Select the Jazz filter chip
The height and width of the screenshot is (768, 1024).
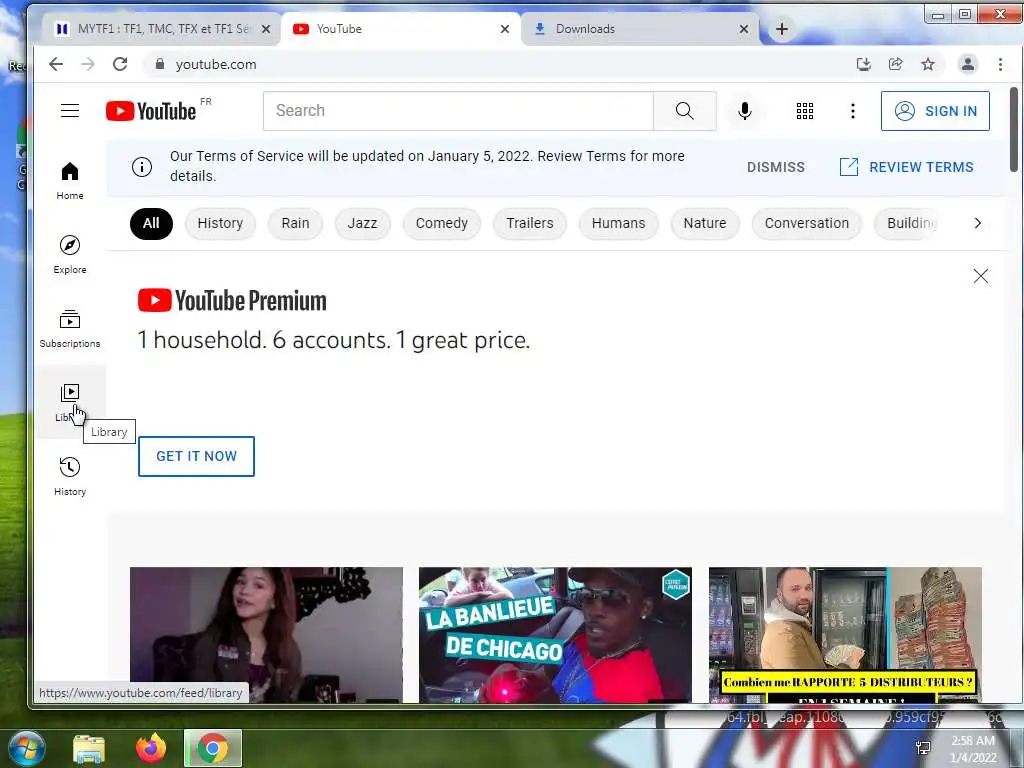(x=362, y=223)
